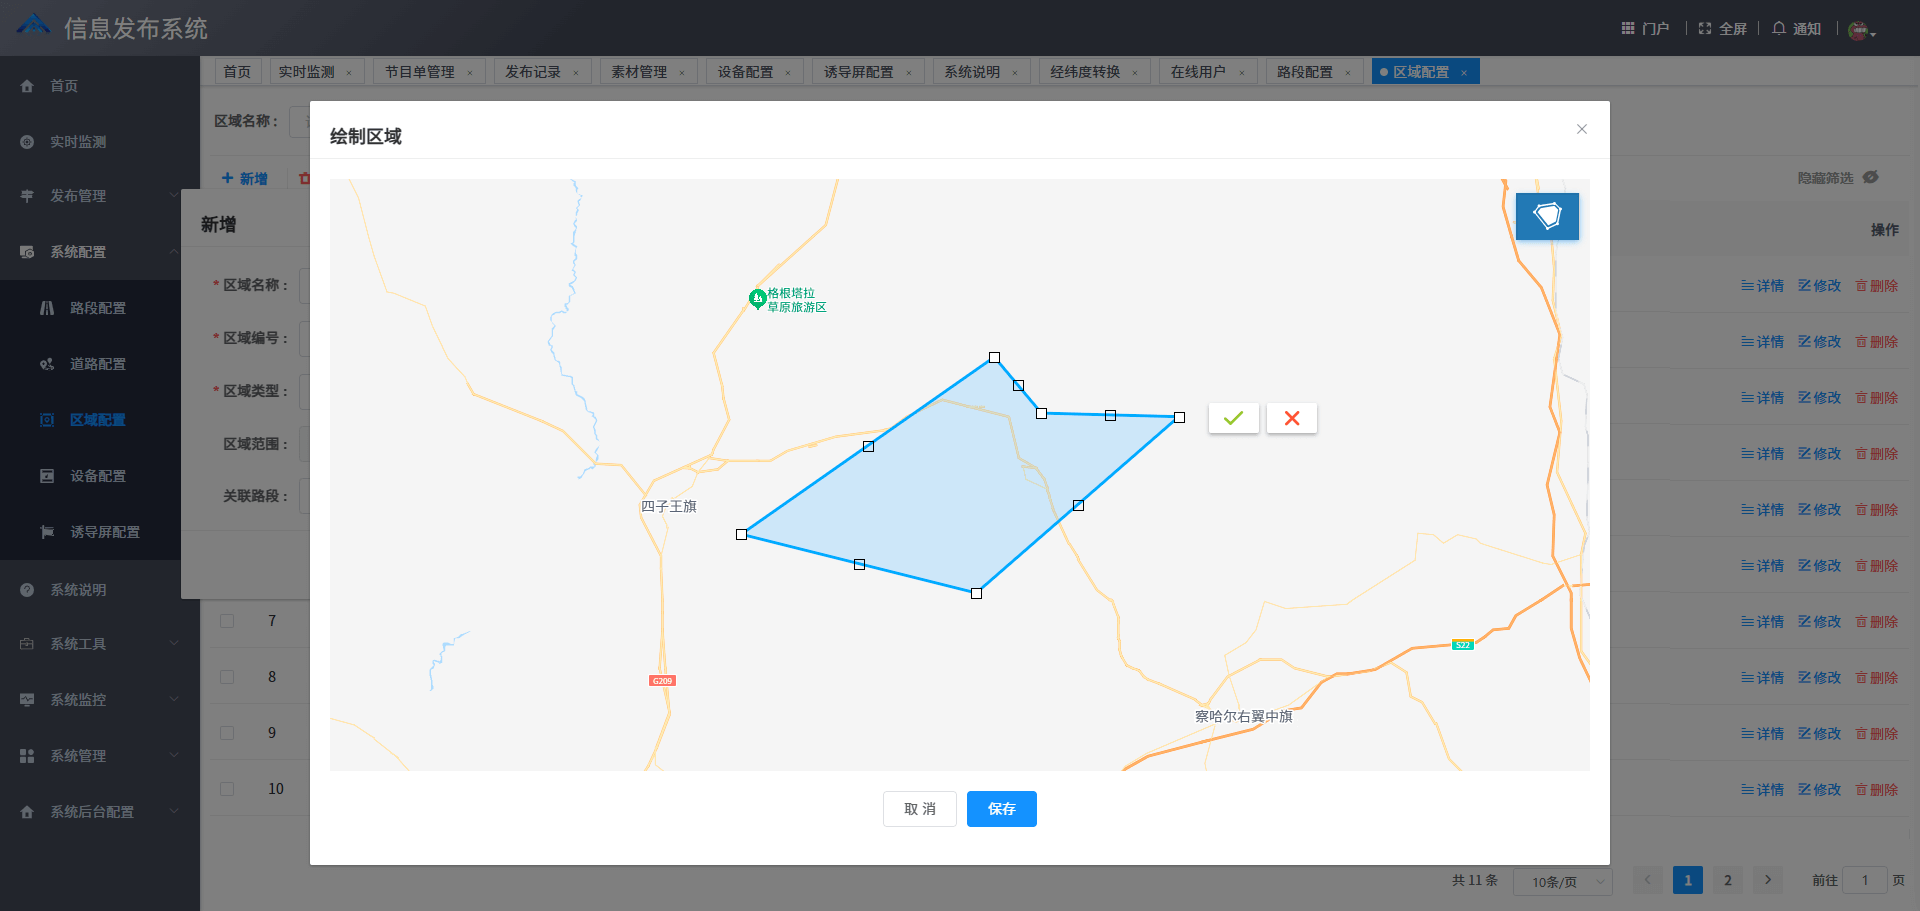This screenshot has height=911, width=1920.
Task: Close the 绘制区域 dialog
Action: 1581,129
